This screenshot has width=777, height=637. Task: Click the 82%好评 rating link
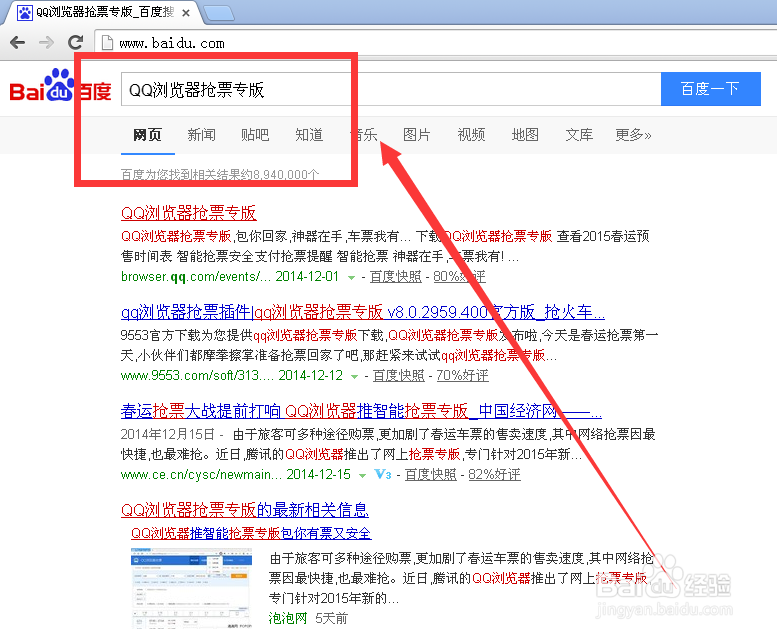click(x=495, y=474)
